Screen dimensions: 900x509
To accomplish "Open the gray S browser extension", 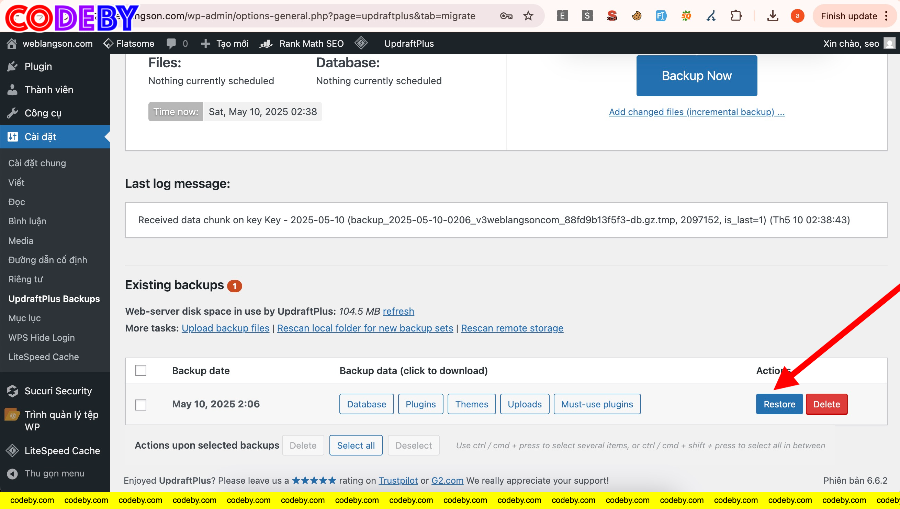I will click(x=587, y=16).
